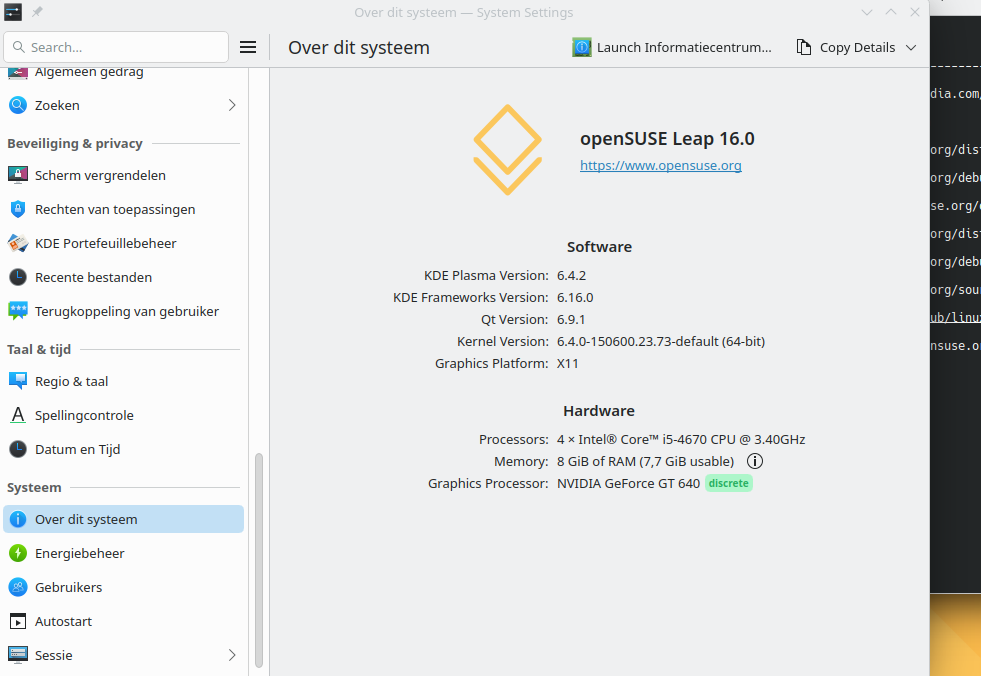Open Regio & taal settings
Viewport: 981px width, 676px height.
click(71, 381)
